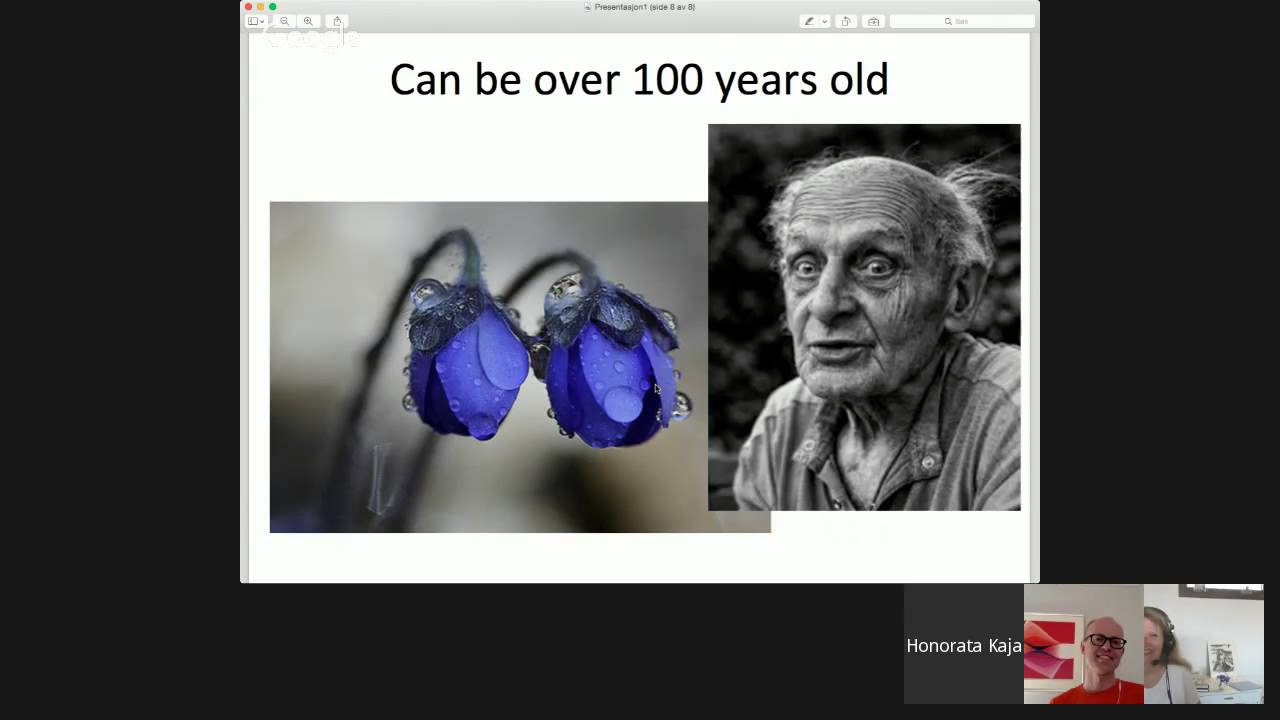The width and height of the screenshot is (1280, 720).
Task: Select the Honorata Kaja participant tile
Action: [964, 645]
